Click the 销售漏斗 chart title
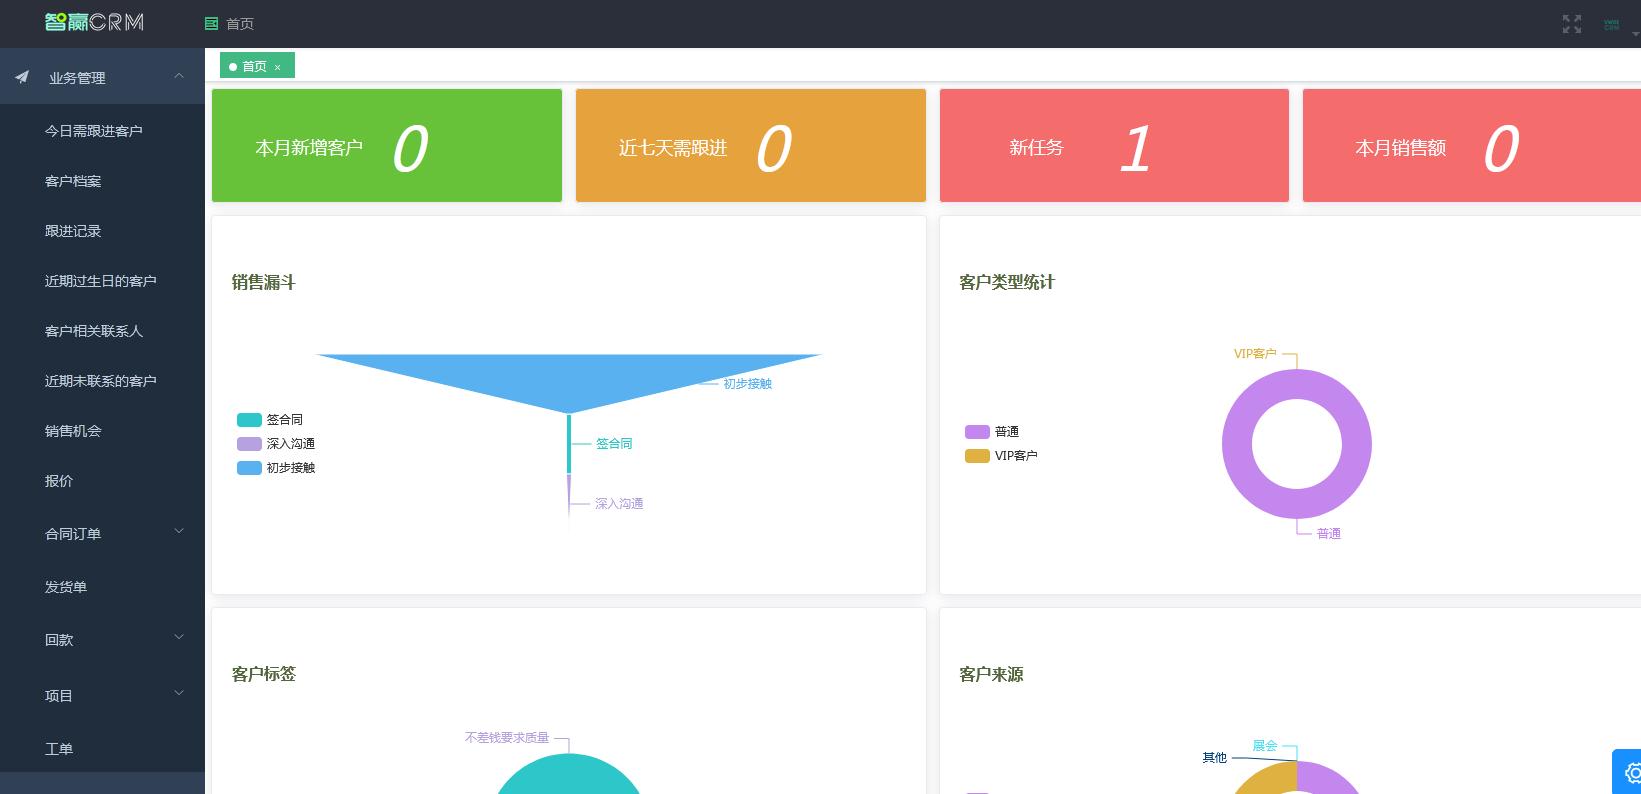 (264, 283)
